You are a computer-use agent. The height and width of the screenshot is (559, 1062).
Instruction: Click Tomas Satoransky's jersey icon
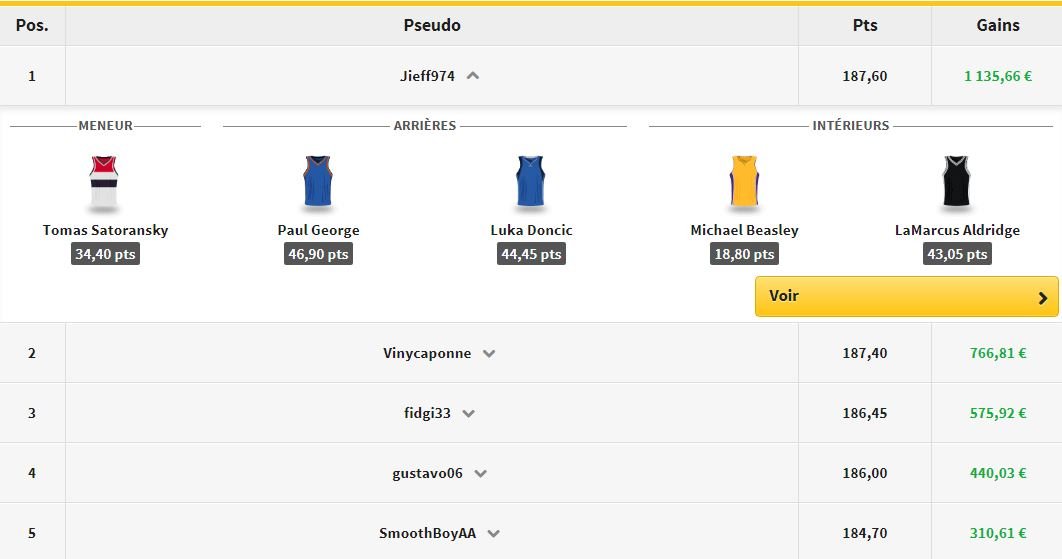105,182
